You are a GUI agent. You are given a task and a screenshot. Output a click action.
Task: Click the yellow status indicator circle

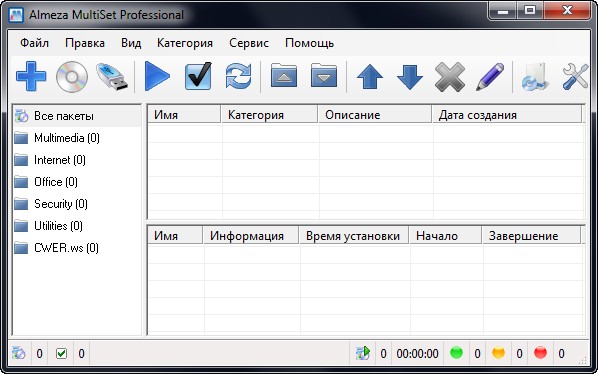click(x=498, y=353)
